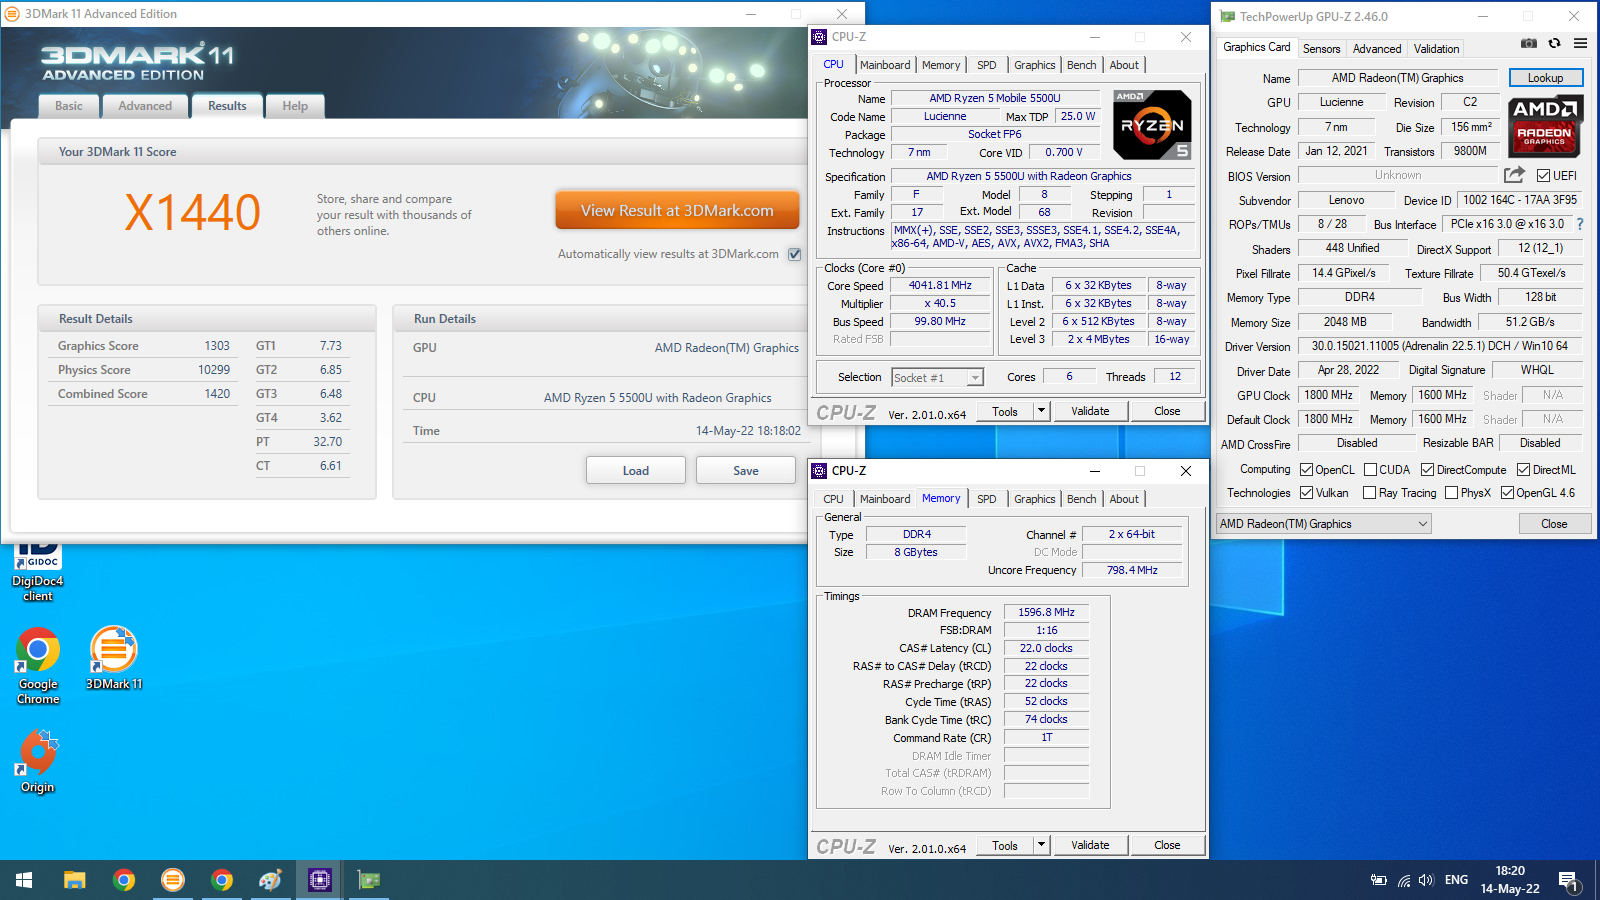1600x900 pixels.
Task: Click 3DMark orange taskbar icon
Action: (173, 880)
